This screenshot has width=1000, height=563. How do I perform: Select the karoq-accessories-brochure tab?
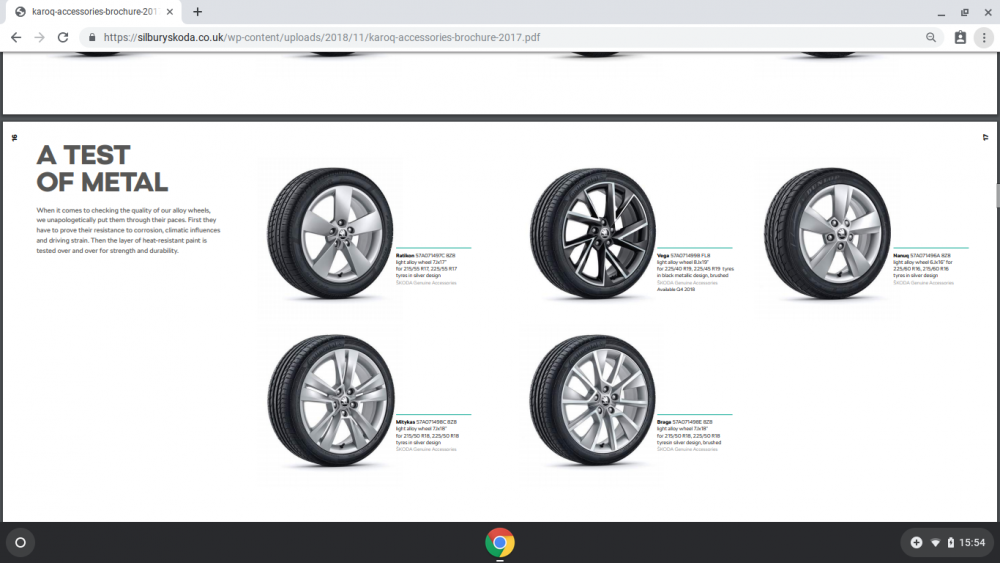(94, 11)
